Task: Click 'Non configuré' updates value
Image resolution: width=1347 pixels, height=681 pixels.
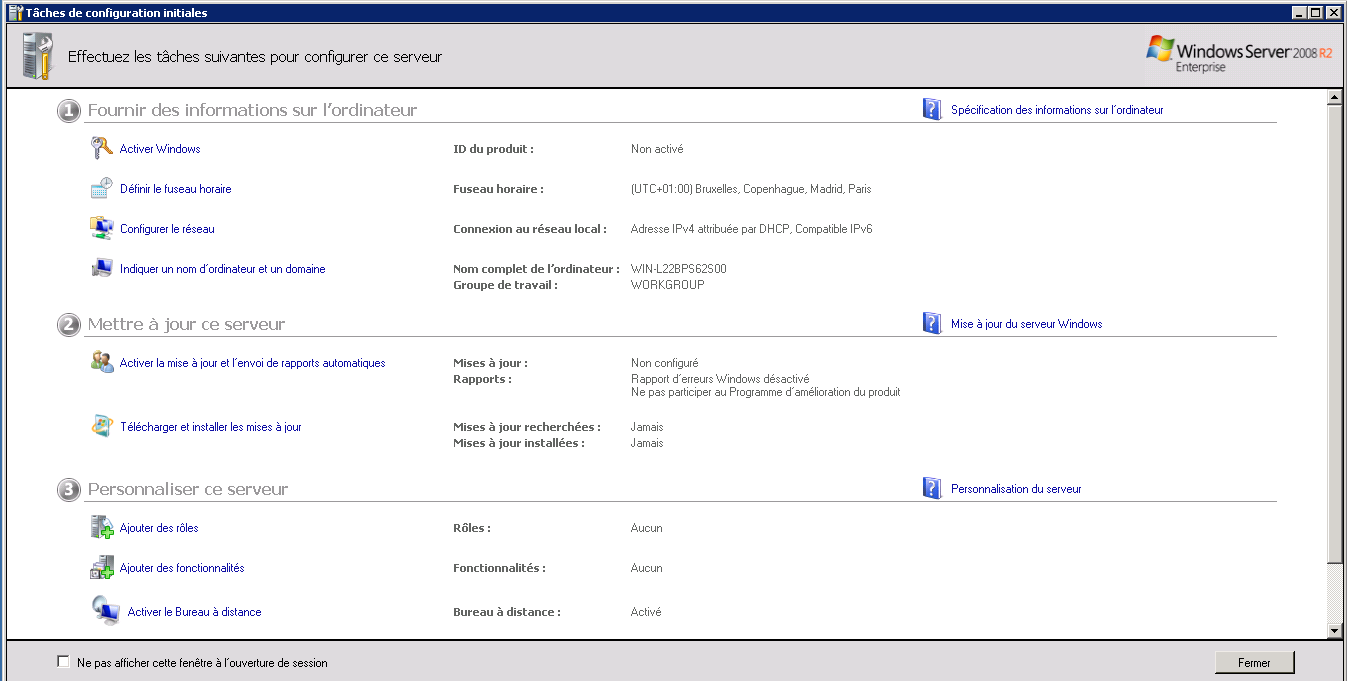Action: click(x=665, y=363)
